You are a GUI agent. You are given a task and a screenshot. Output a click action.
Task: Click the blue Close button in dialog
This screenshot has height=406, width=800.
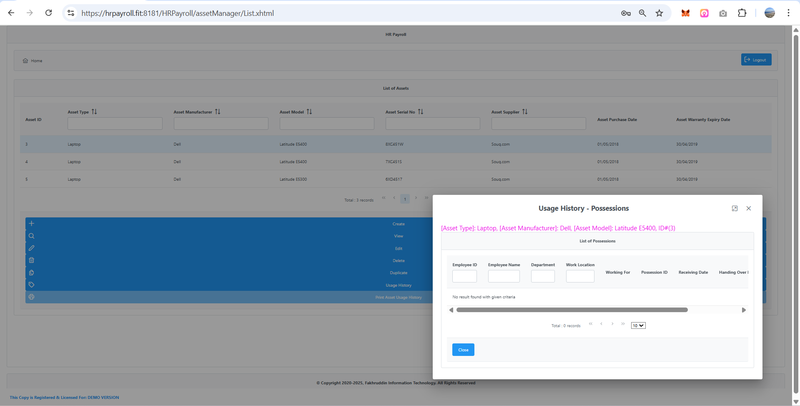(463, 350)
